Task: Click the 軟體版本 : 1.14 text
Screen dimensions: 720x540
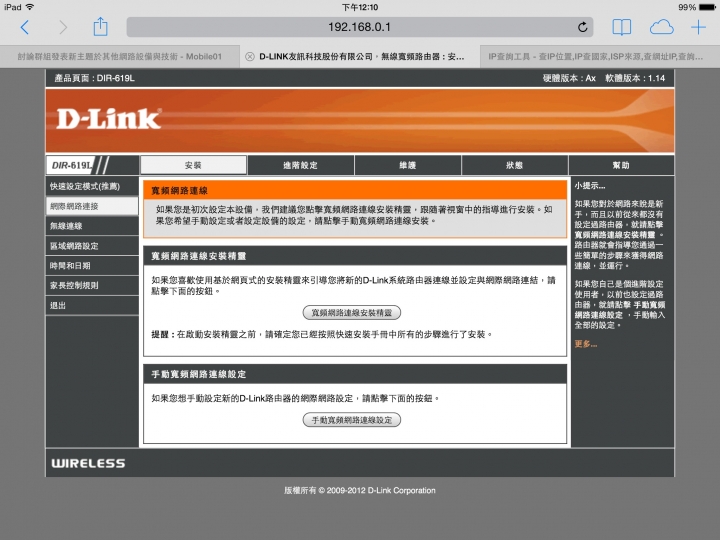Action: 635,78
